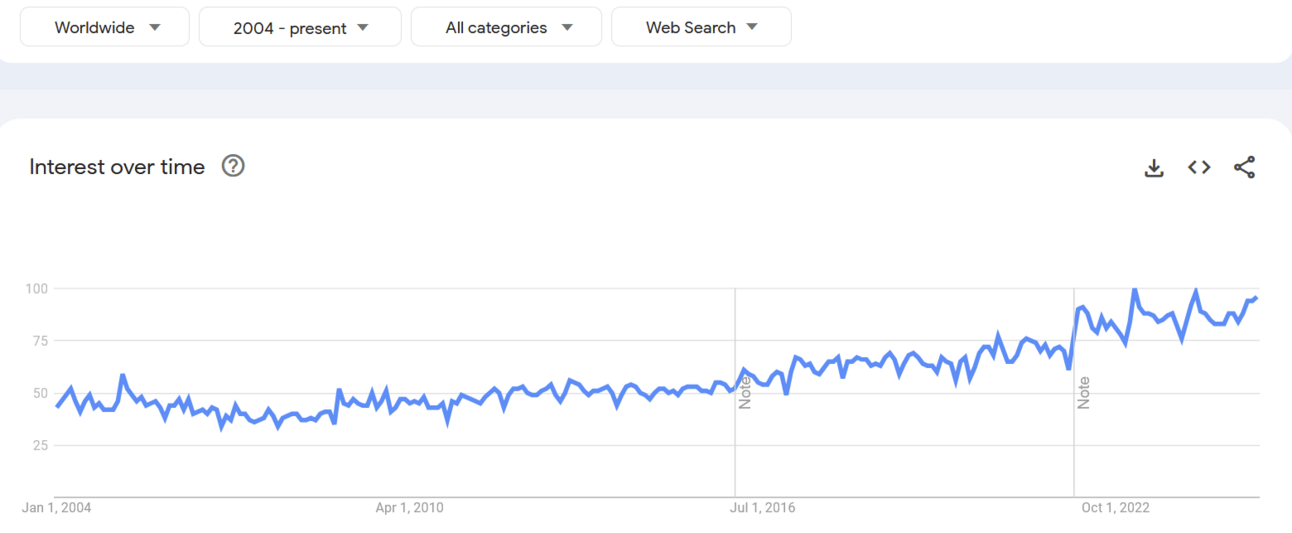Expand the Worldwide region dropdown

[105, 27]
